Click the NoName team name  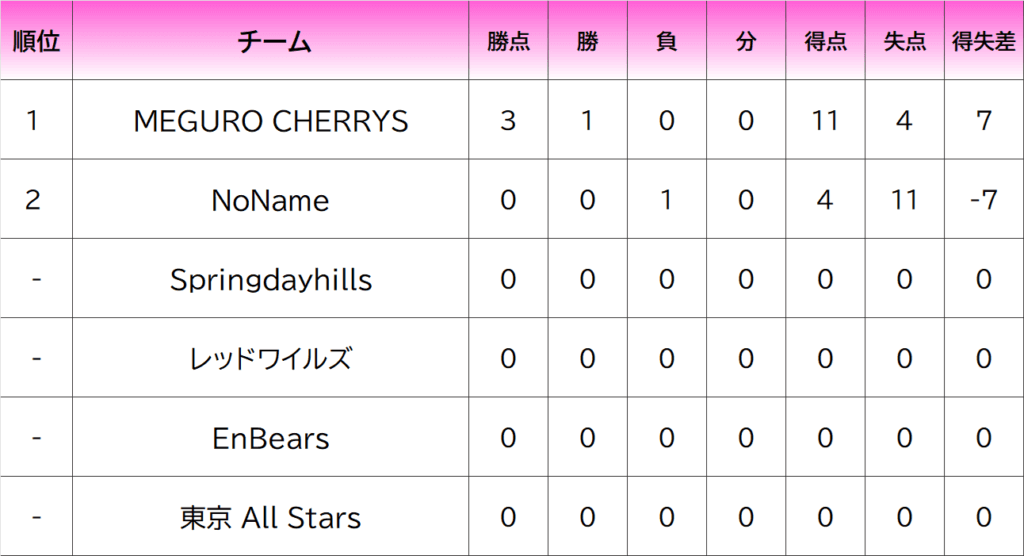click(271, 201)
